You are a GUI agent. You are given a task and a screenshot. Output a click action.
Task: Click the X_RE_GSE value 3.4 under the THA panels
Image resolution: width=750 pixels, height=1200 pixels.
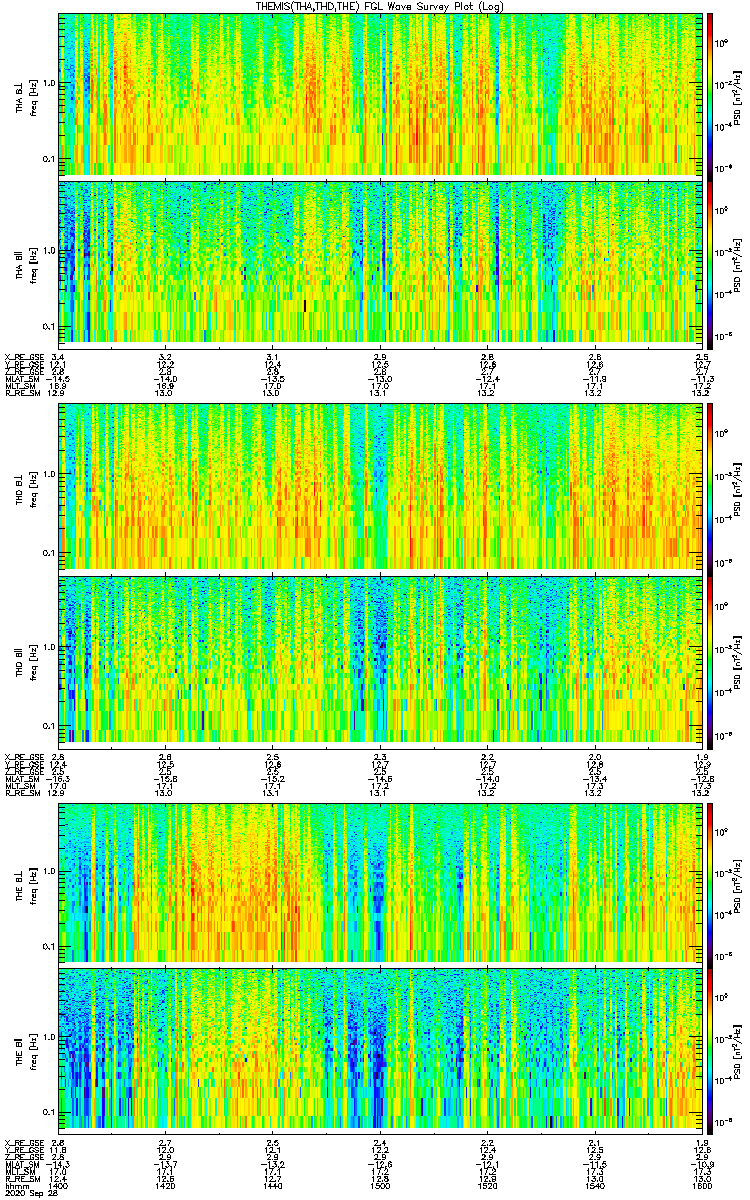[59, 357]
